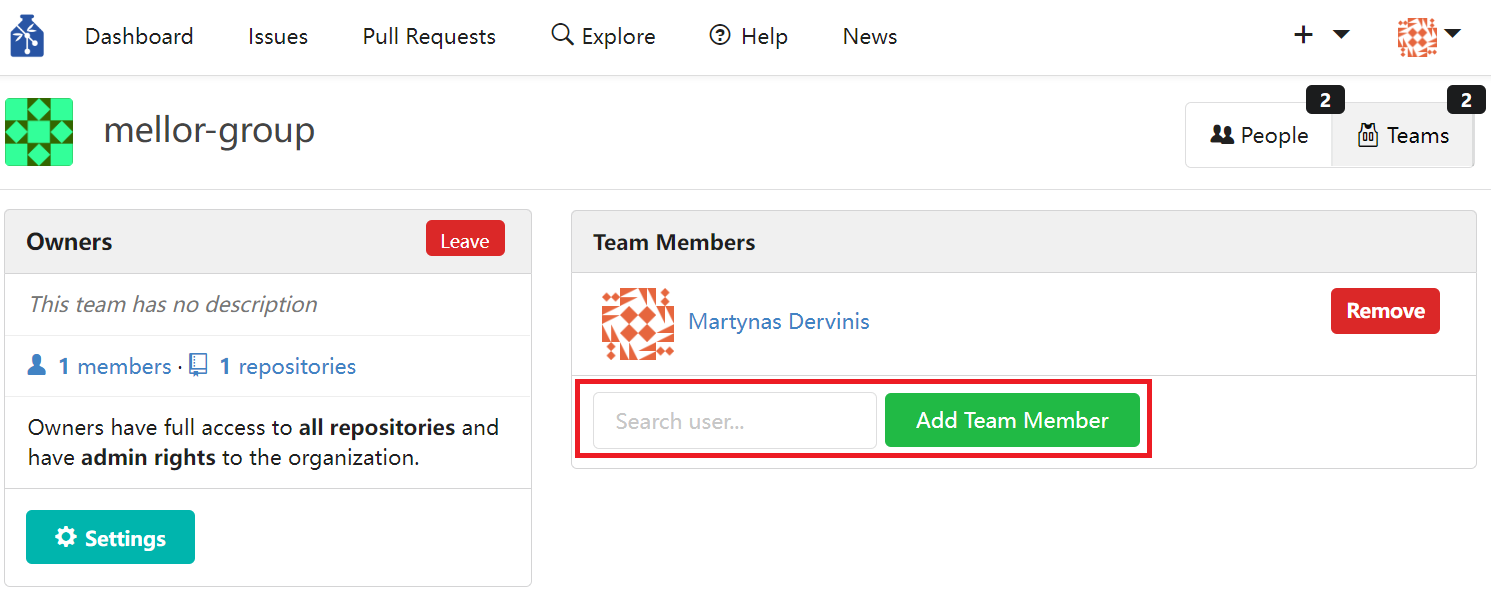Open the Gitea home logo
Viewport: 1491px width, 592px height.
coord(27,36)
